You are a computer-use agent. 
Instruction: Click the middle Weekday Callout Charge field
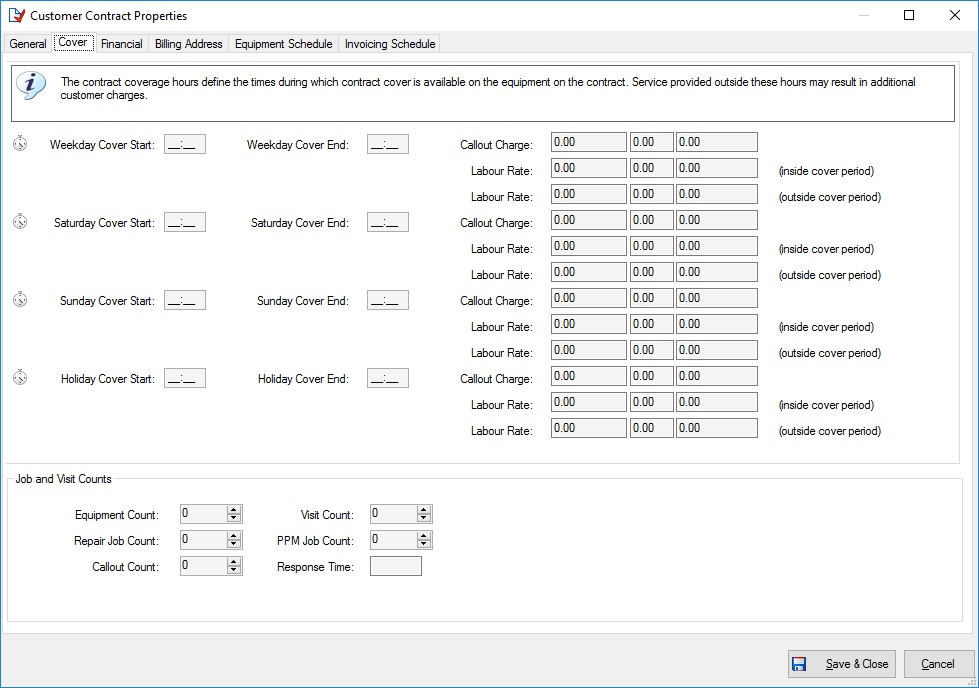[x=652, y=142]
